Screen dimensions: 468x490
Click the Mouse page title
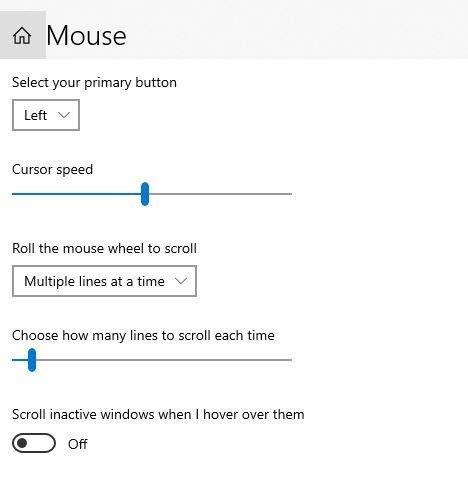[x=86, y=35]
